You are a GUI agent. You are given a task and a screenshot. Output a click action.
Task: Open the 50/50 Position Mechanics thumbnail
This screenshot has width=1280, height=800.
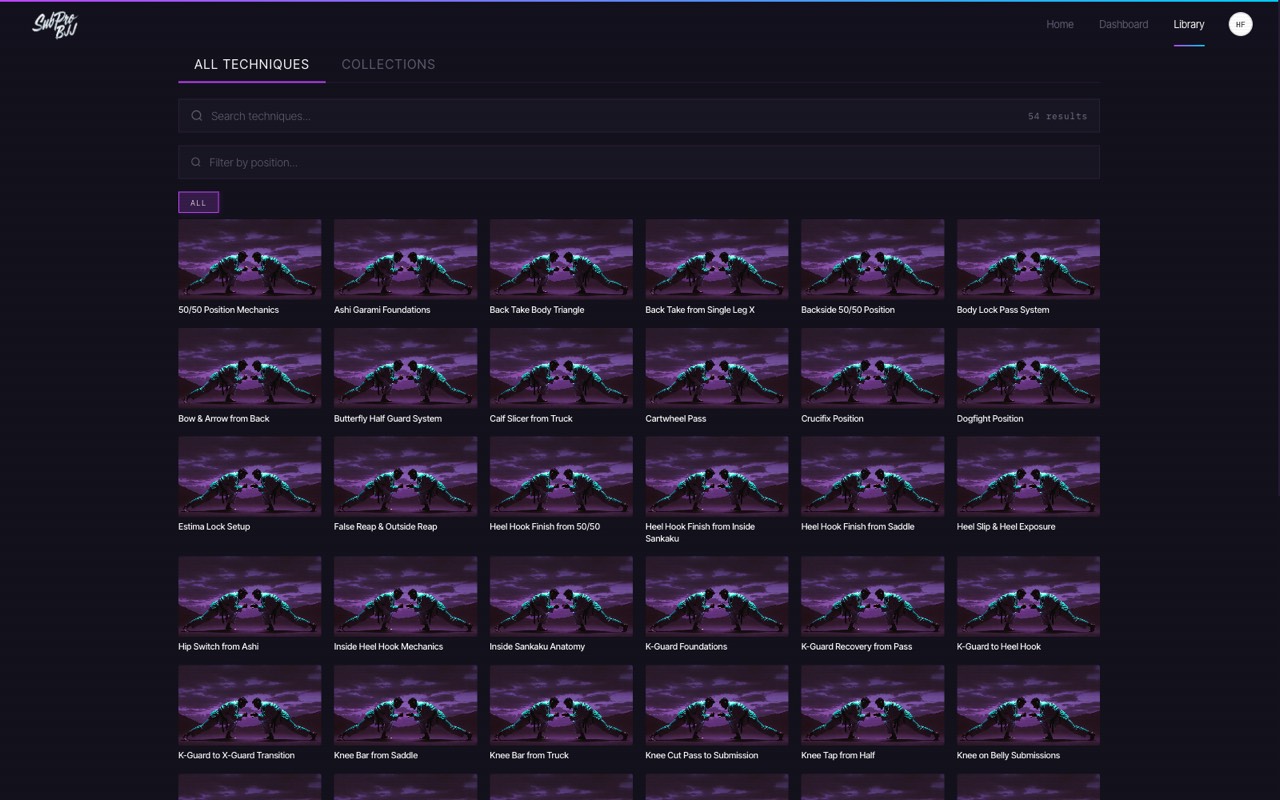(x=250, y=259)
